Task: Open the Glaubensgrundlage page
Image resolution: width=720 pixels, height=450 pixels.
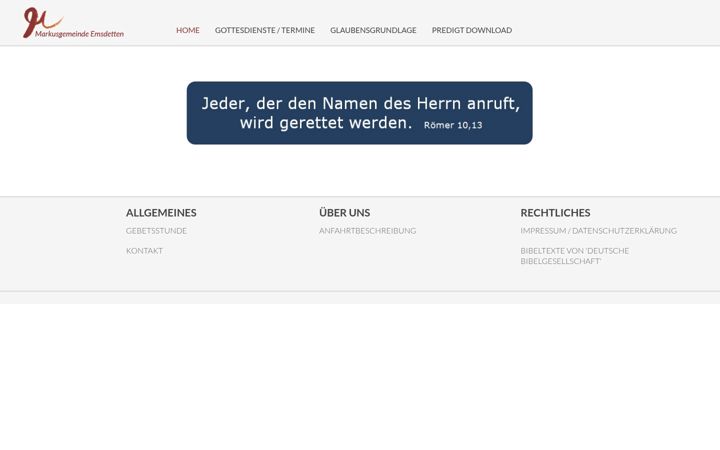Action: (373, 30)
